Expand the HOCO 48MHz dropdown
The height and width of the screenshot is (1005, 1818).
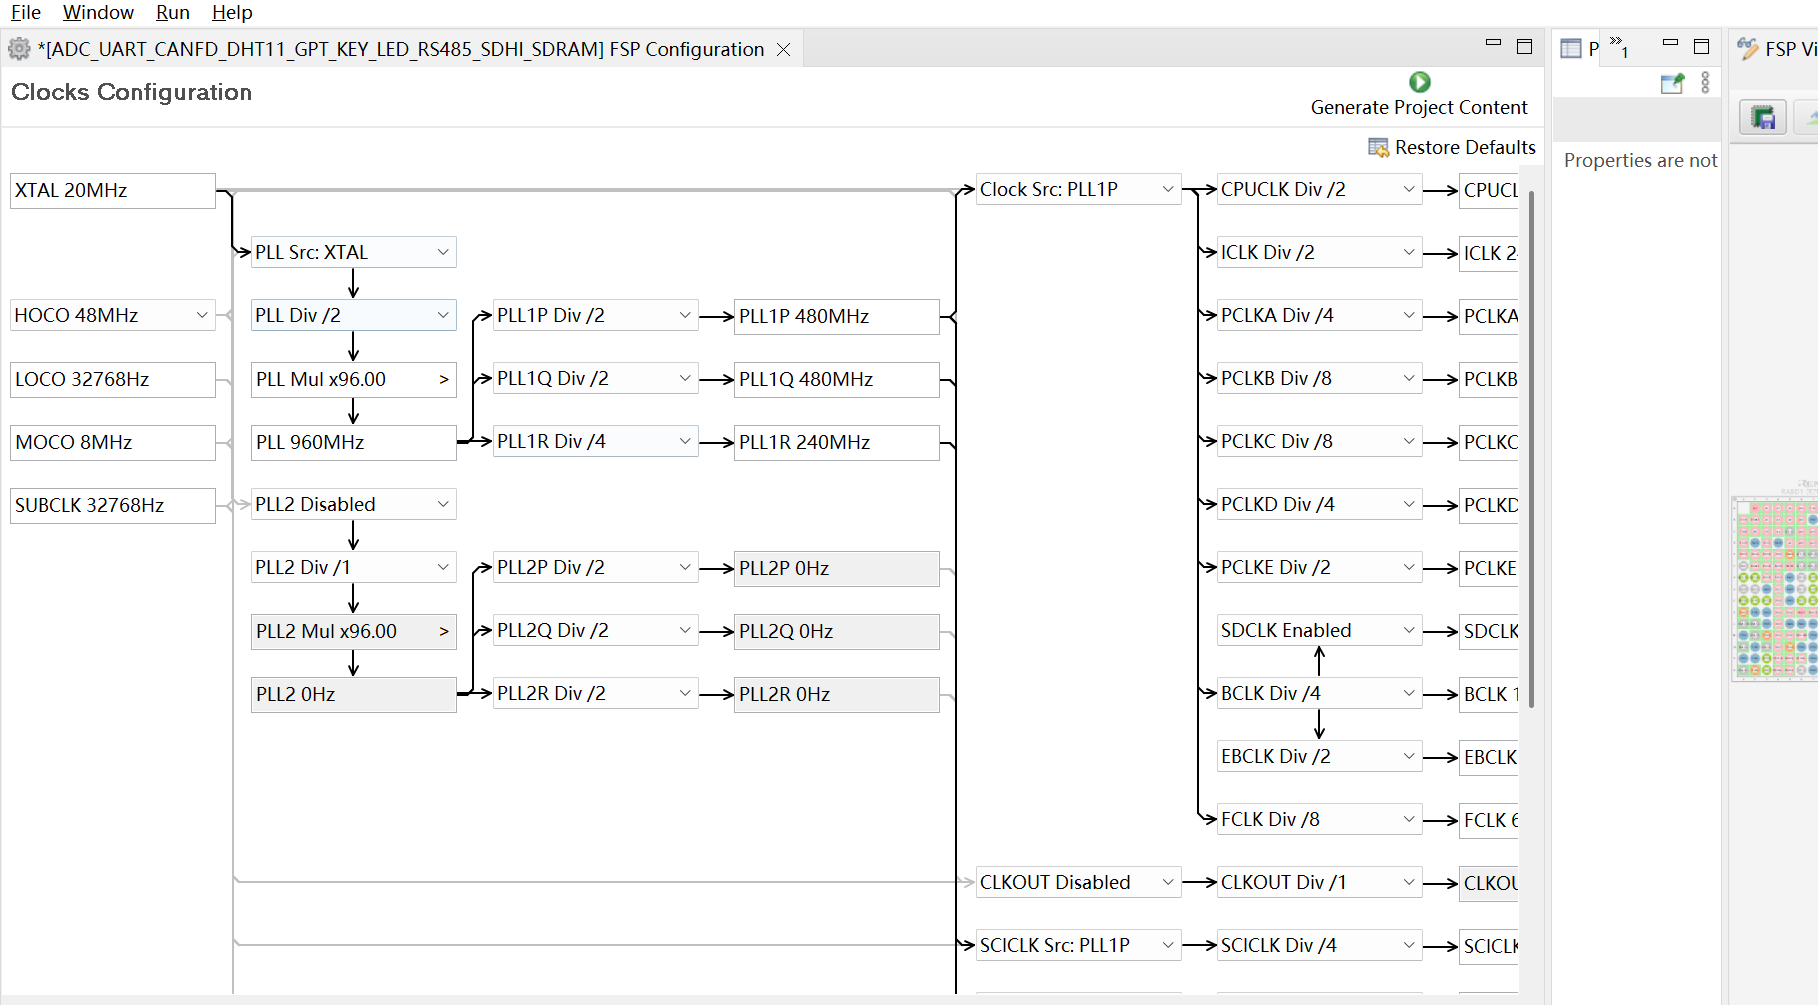pos(113,315)
